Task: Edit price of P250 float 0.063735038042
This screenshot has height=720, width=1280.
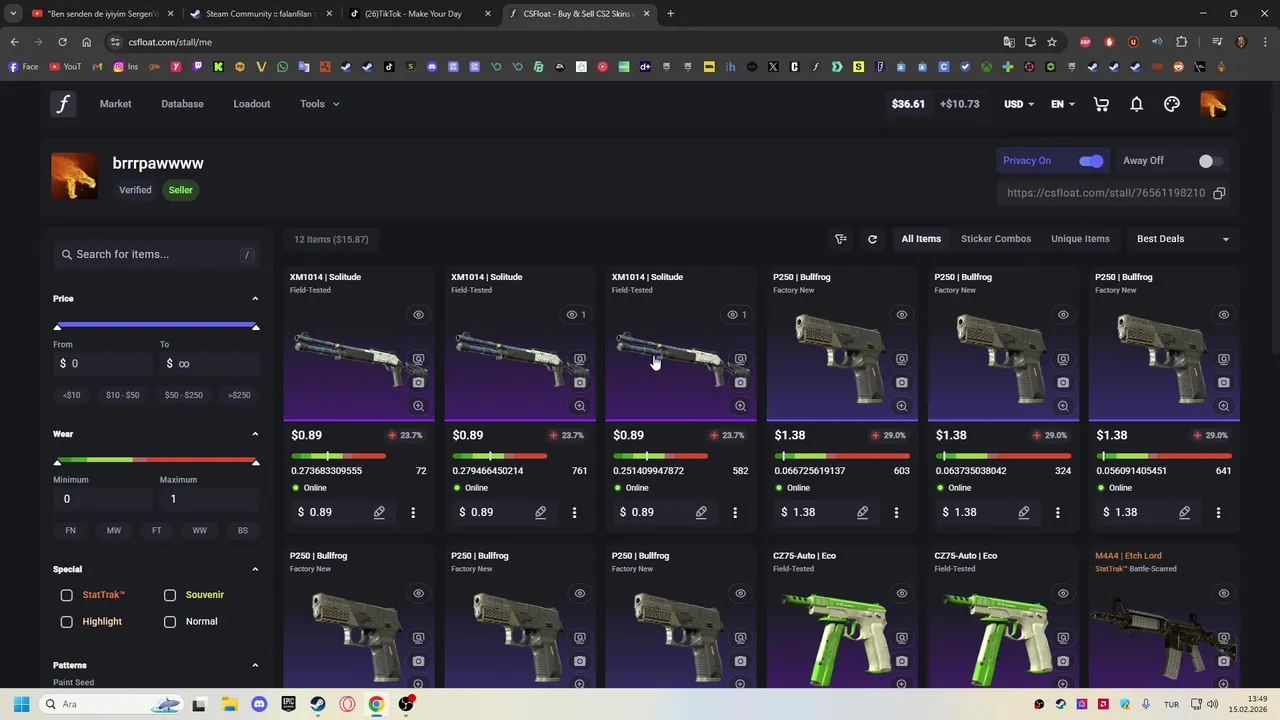Action: pos(1023,512)
